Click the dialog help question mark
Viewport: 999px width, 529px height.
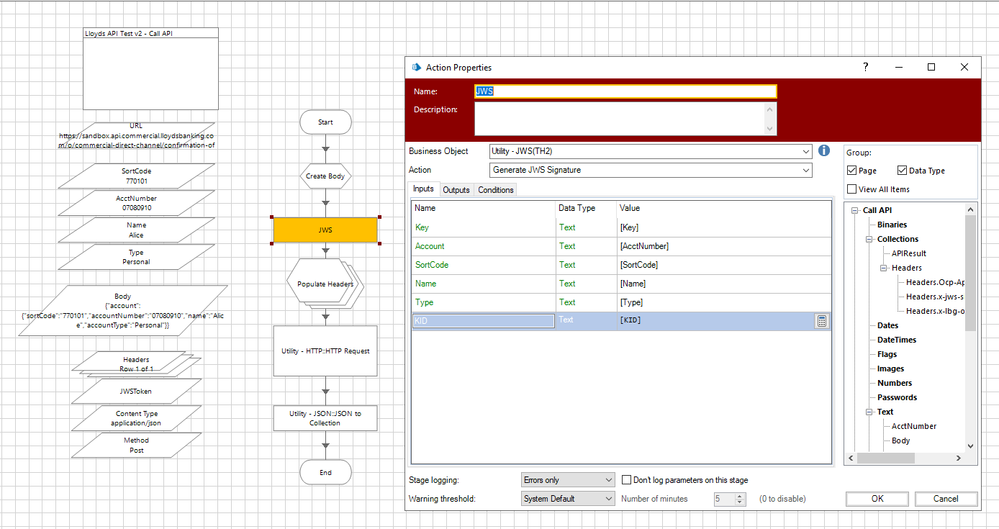coord(865,67)
